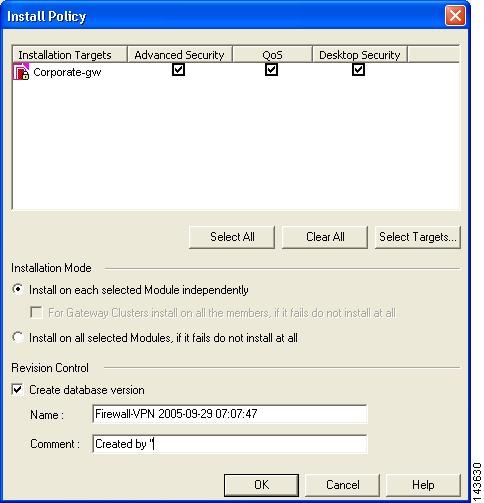
Task: Close the Install Policy dialog
Action: [455, 16]
